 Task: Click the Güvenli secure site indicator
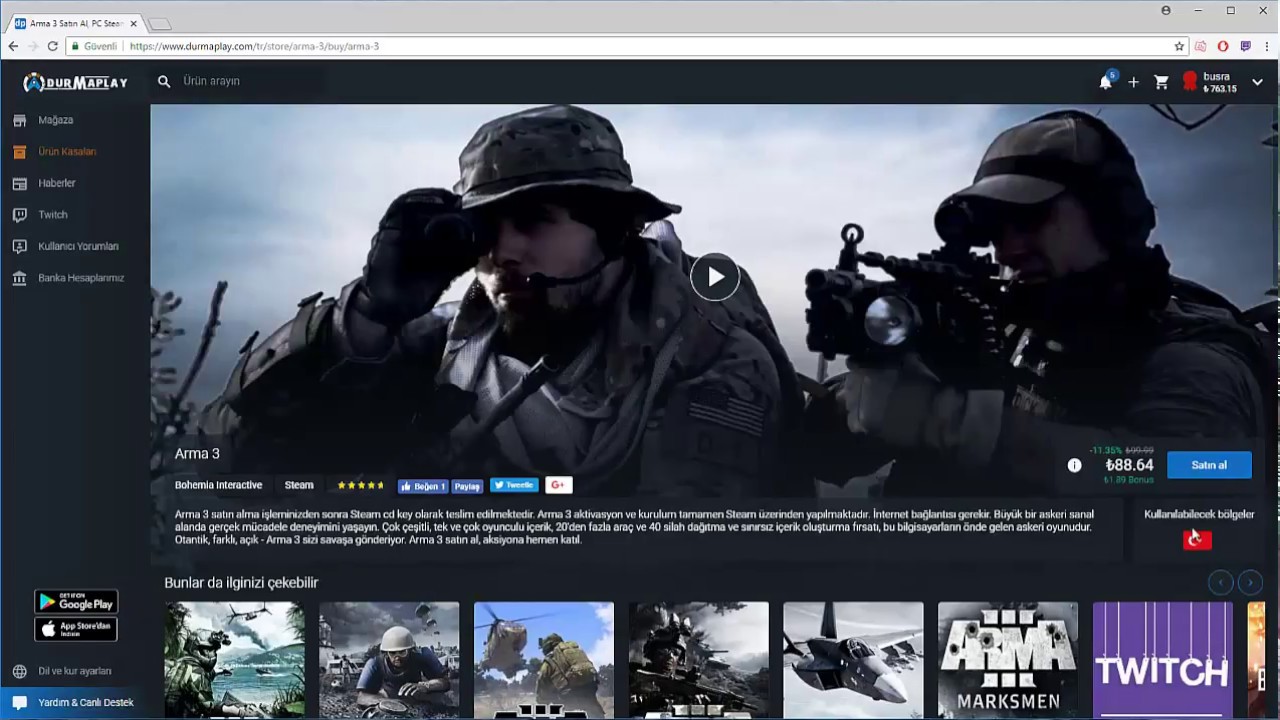tap(93, 46)
